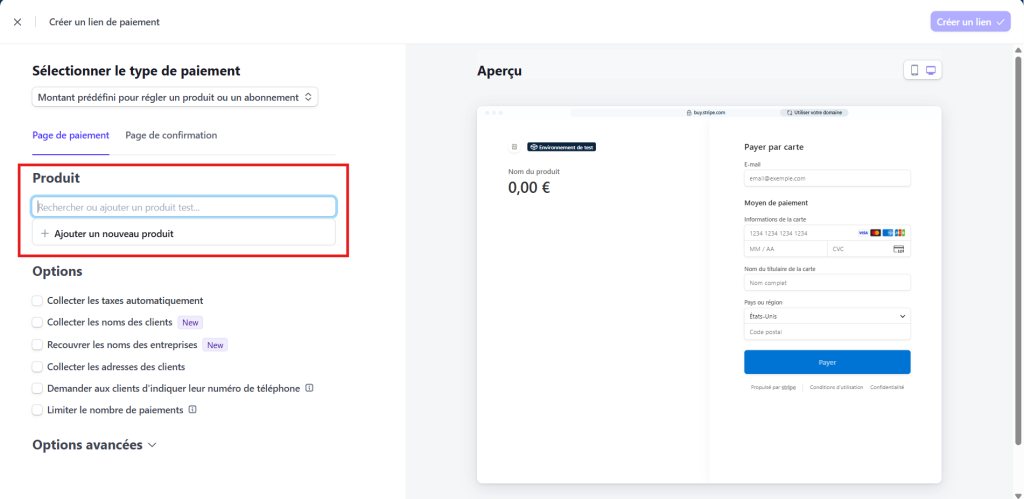The width and height of the screenshot is (1024, 499).
Task: Switch preview to mobile view icon
Action: click(914, 70)
